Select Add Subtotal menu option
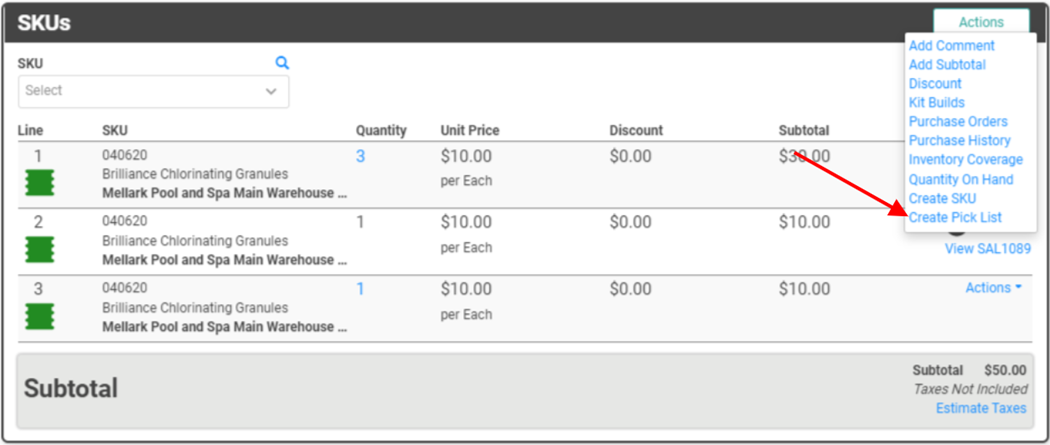The image size is (1050, 445). pyautogui.click(x=947, y=65)
